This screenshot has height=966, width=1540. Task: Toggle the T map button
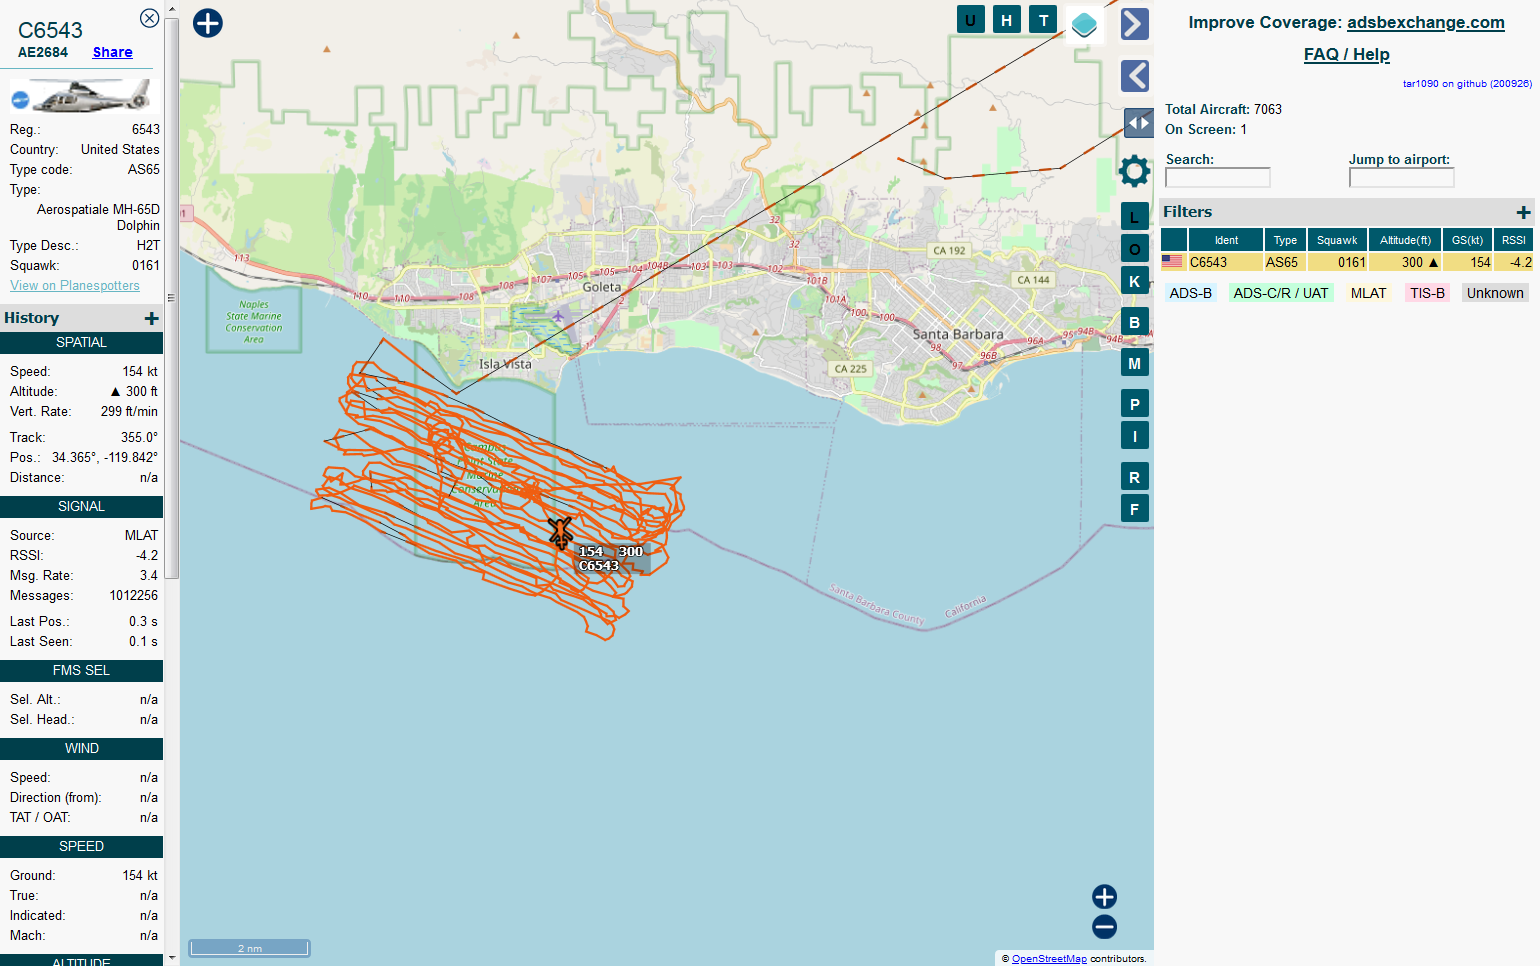pos(1044,20)
